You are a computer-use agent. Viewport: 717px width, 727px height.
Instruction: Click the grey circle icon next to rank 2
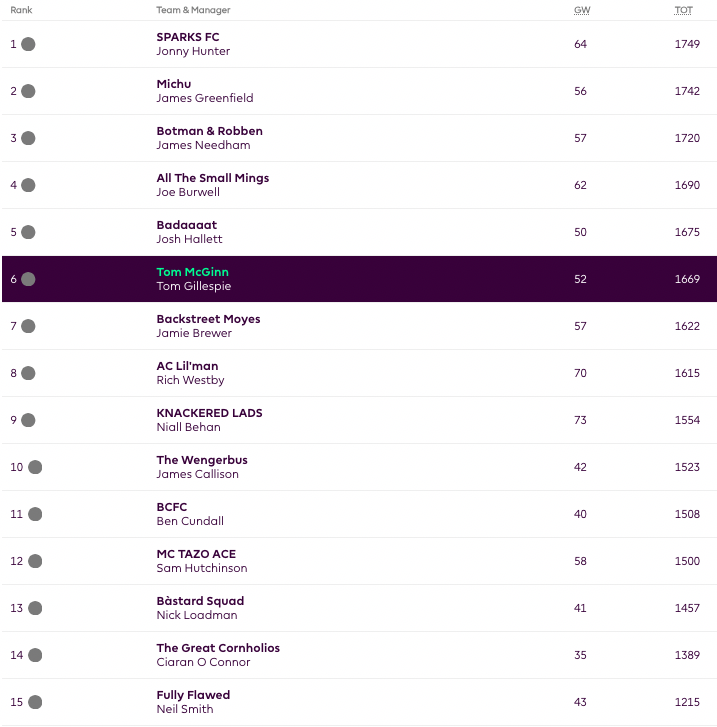(28, 91)
